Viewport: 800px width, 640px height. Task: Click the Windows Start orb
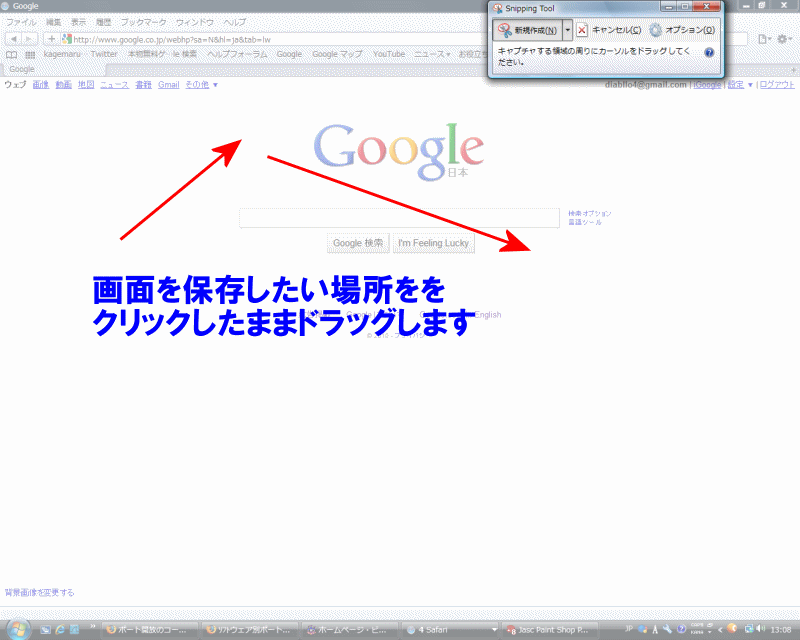(x=18, y=629)
